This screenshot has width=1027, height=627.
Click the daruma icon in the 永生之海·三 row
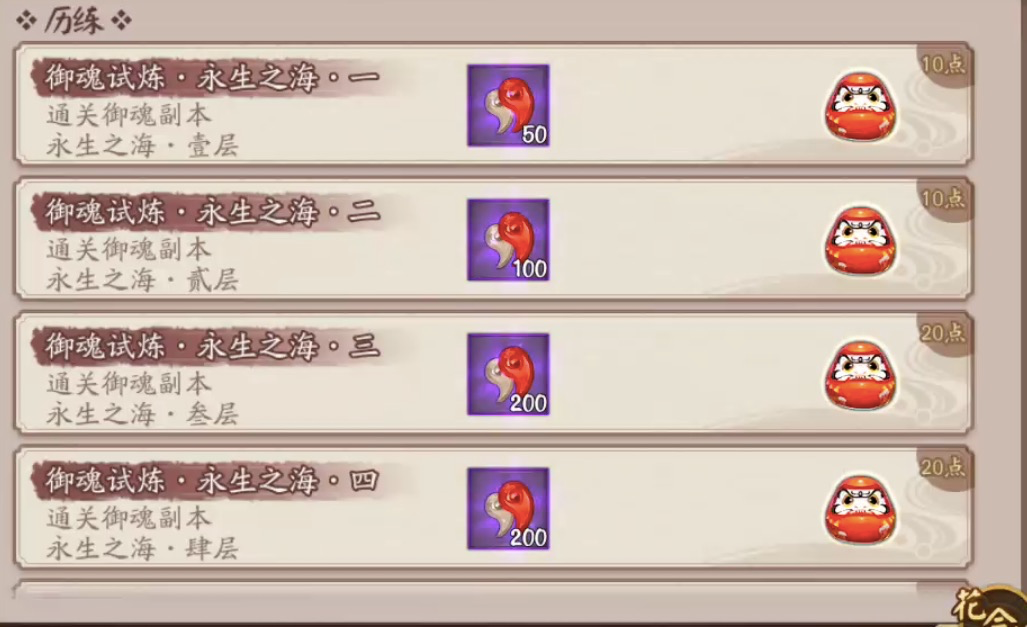[x=861, y=375]
